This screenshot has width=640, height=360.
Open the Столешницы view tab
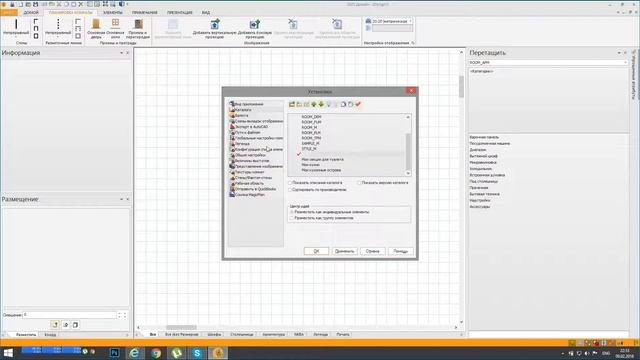pos(242,334)
